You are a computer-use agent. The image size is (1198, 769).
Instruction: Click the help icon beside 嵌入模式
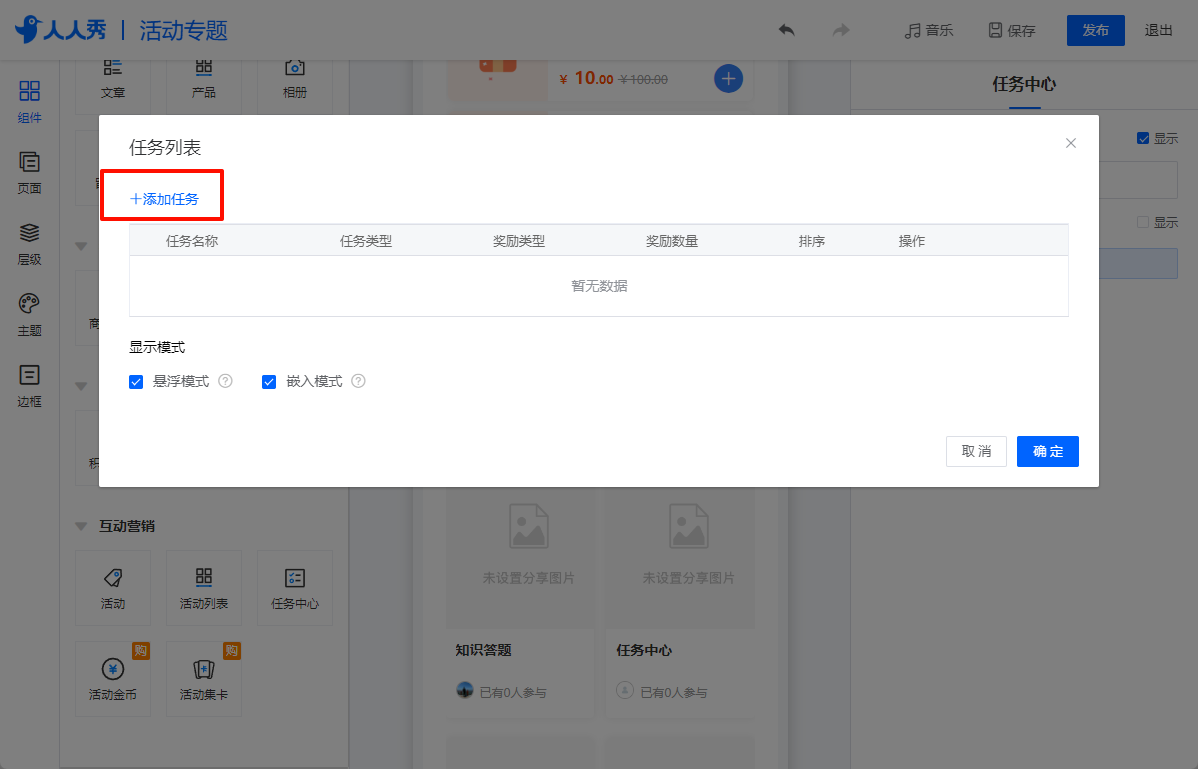point(358,381)
